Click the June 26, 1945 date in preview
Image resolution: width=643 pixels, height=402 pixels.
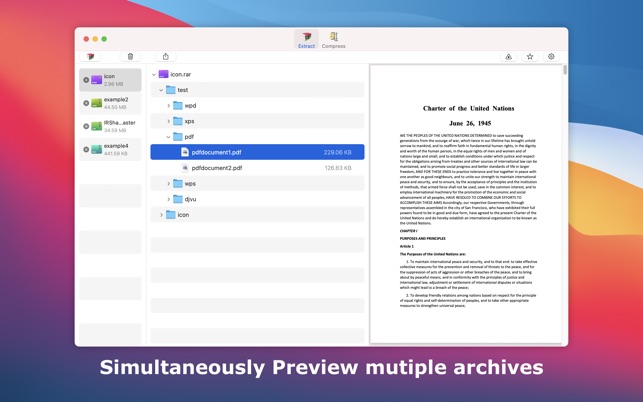tap(470, 123)
